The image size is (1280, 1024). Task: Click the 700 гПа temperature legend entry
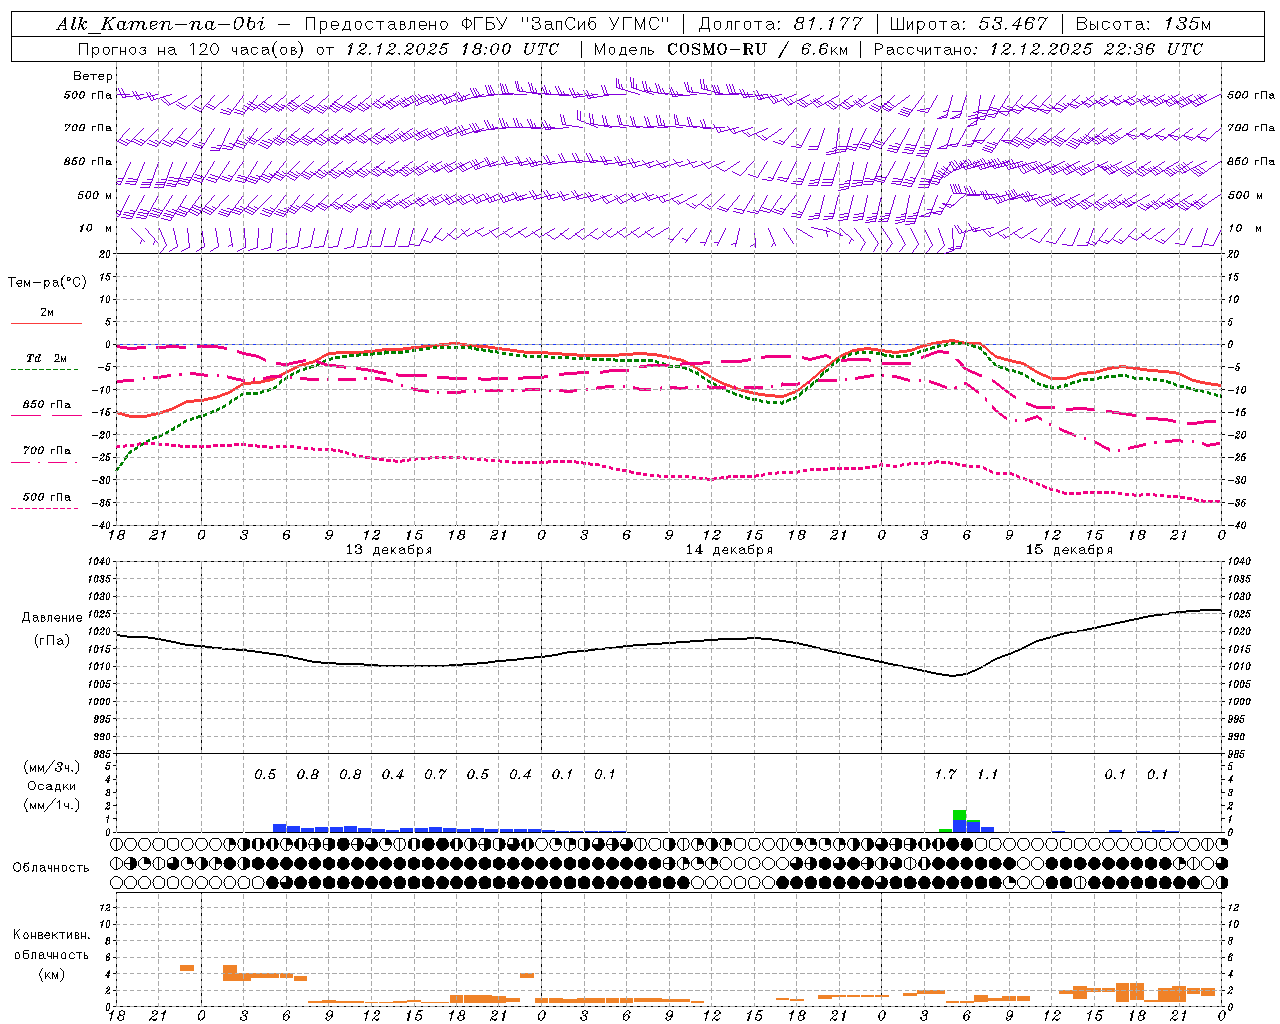[x=47, y=451]
